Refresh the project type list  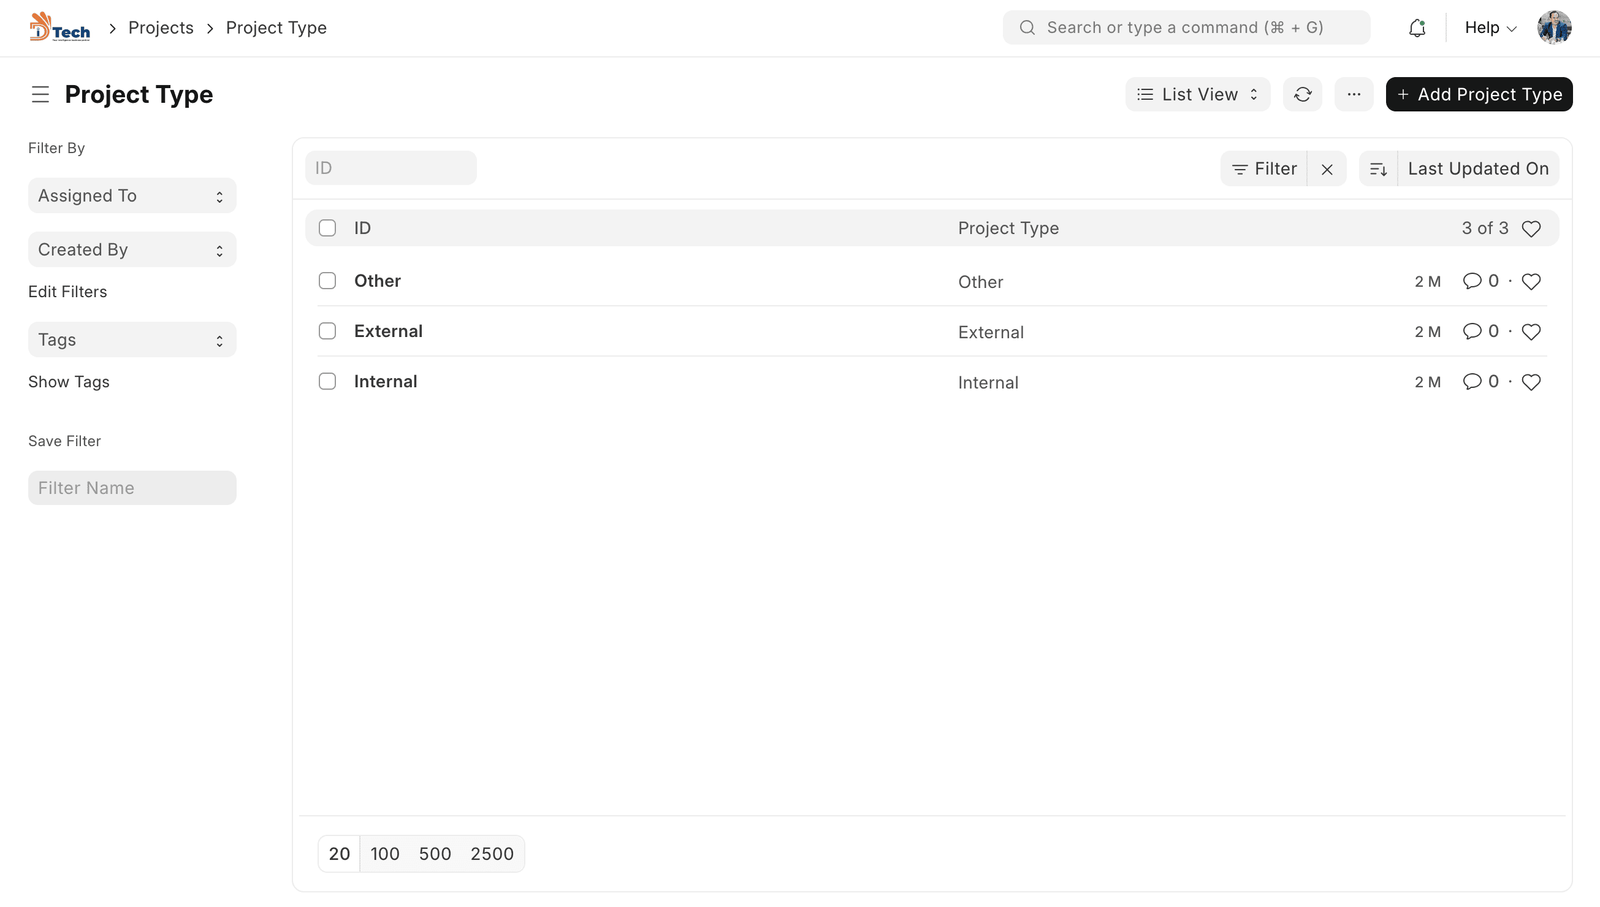coord(1302,94)
